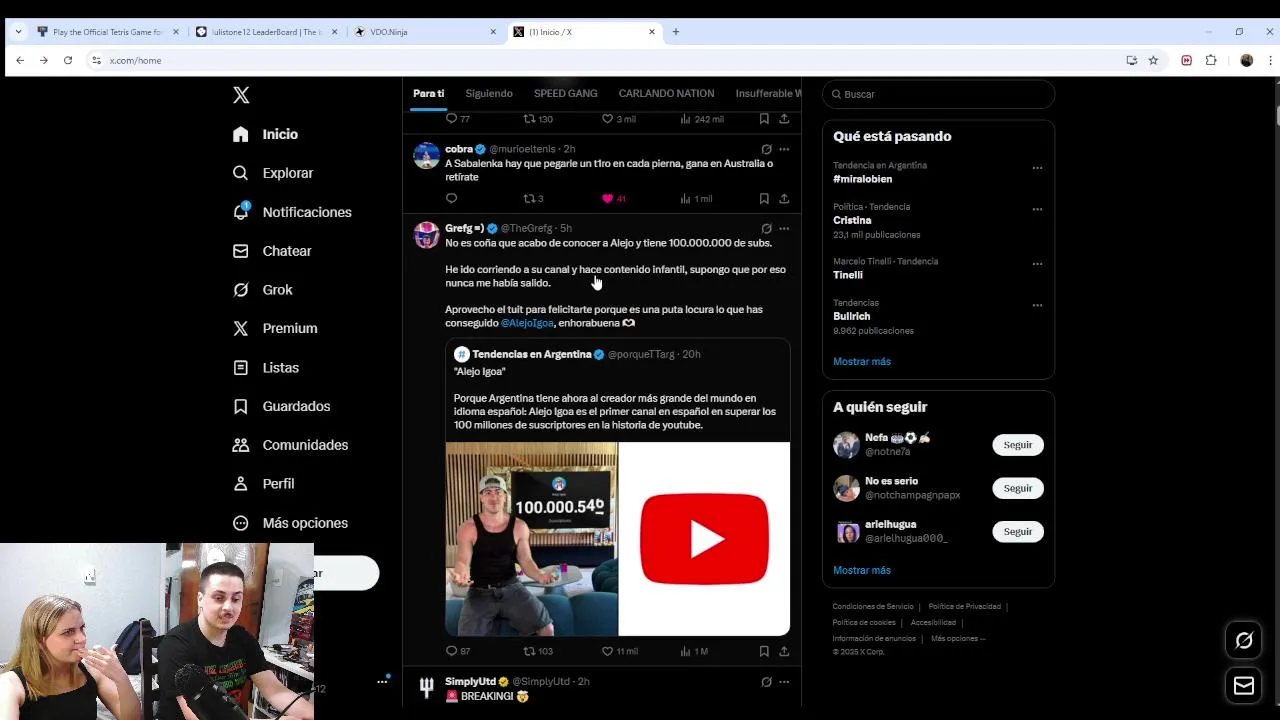Open Premium in sidebar
1280x720 pixels.
pos(274,328)
